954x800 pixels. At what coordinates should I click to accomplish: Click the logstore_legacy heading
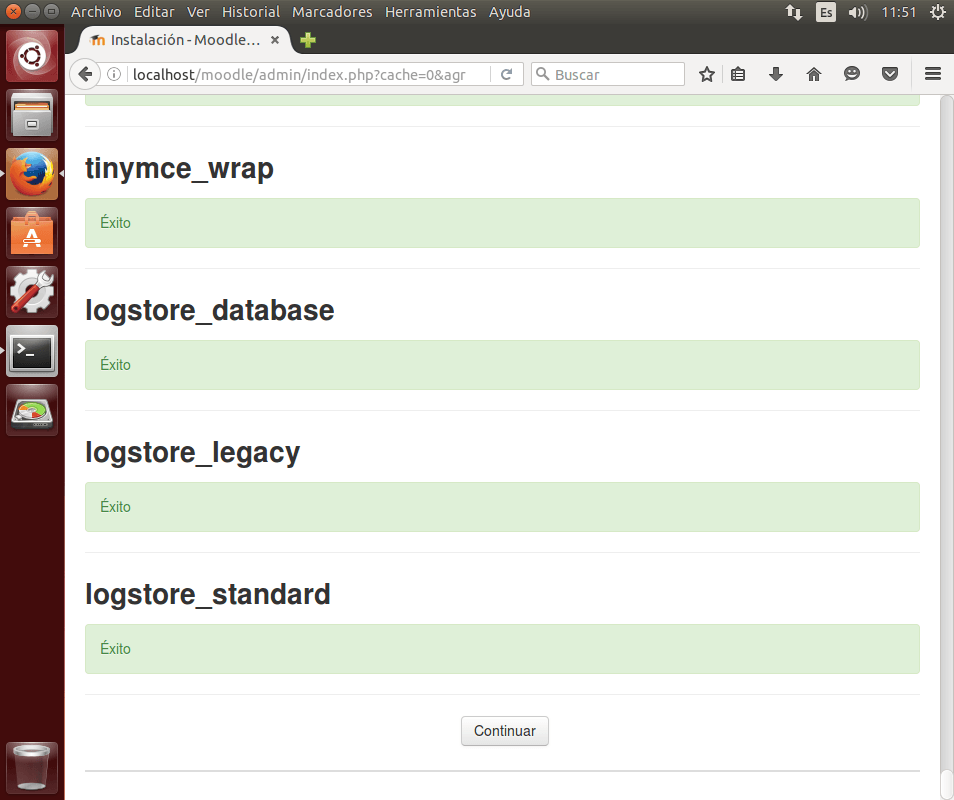[x=193, y=453]
